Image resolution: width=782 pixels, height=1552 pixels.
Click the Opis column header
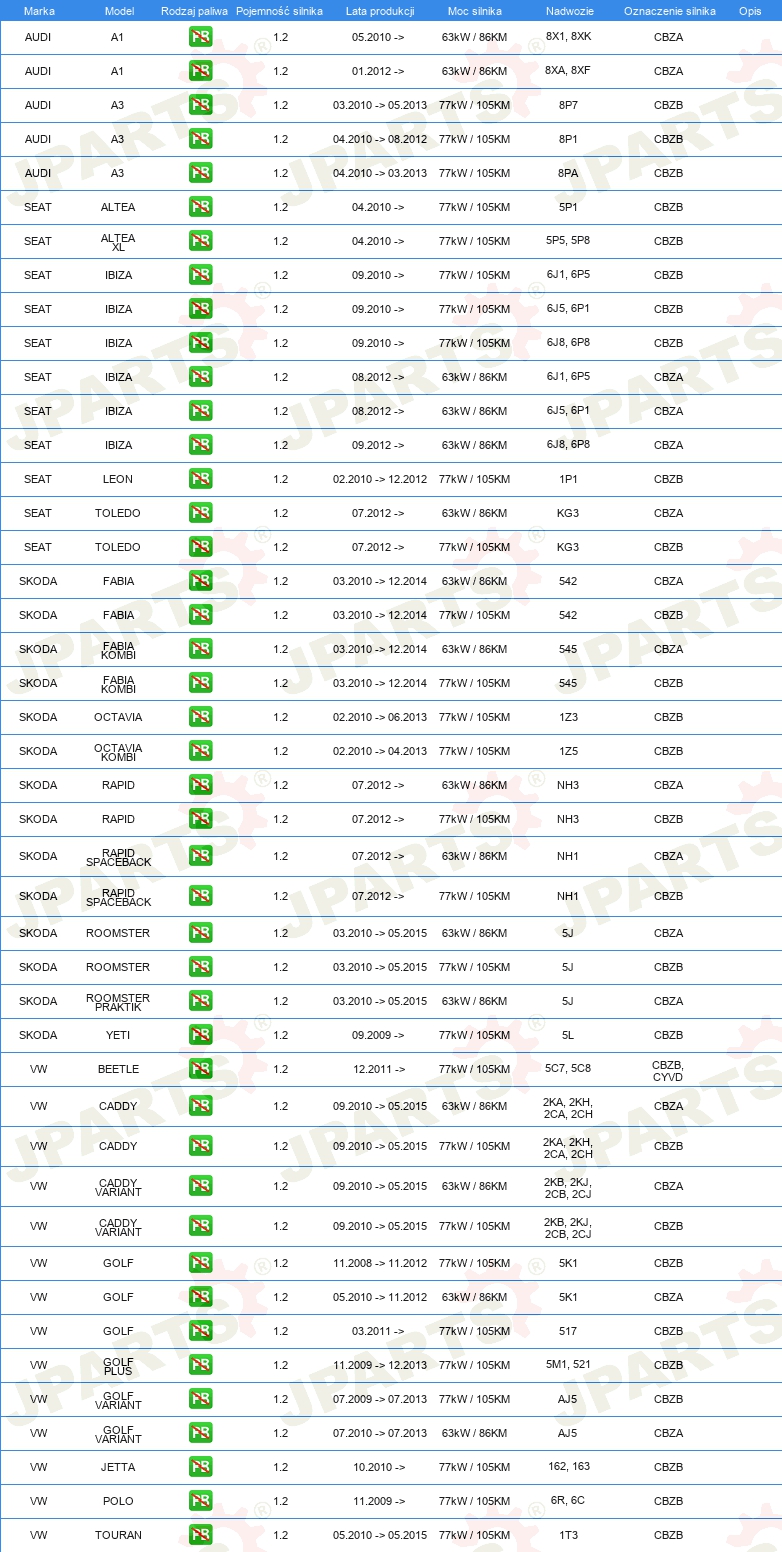(x=750, y=11)
